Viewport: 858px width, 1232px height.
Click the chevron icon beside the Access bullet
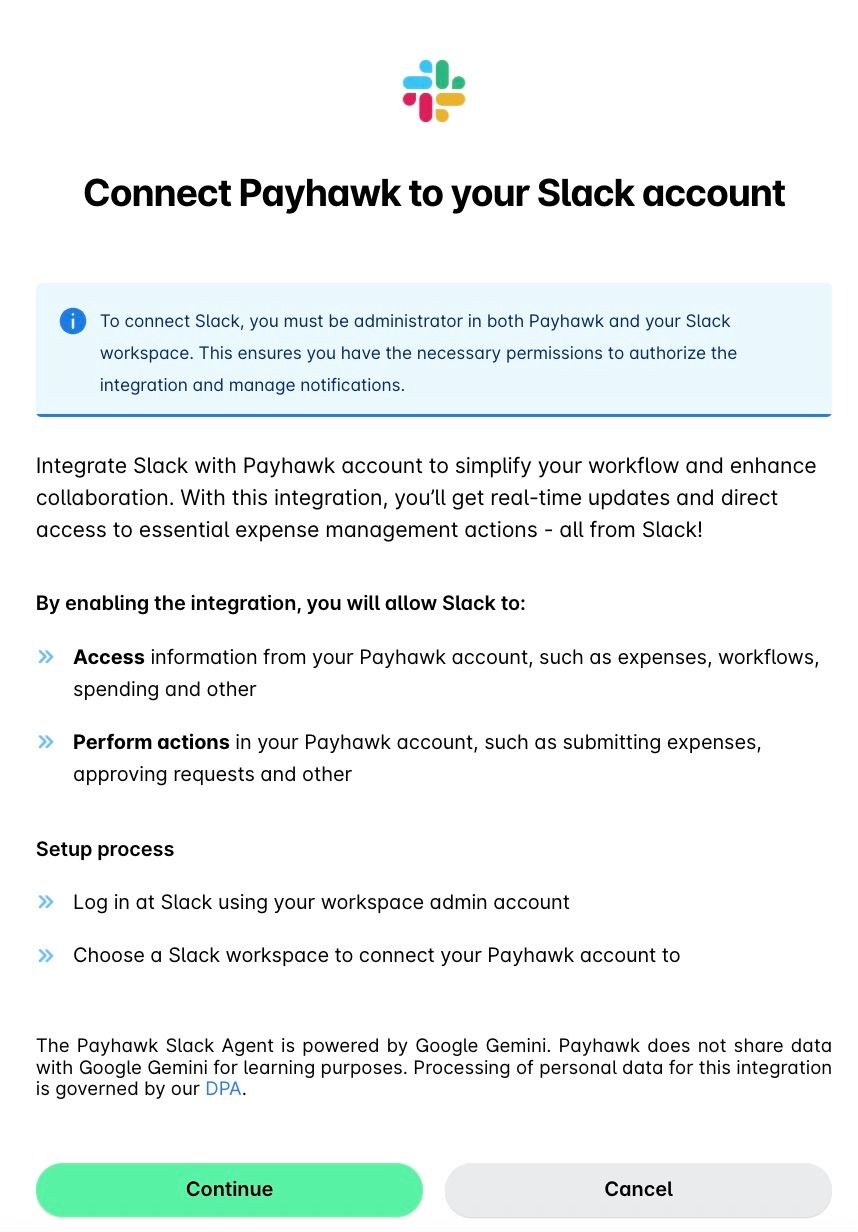pos(46,656)
